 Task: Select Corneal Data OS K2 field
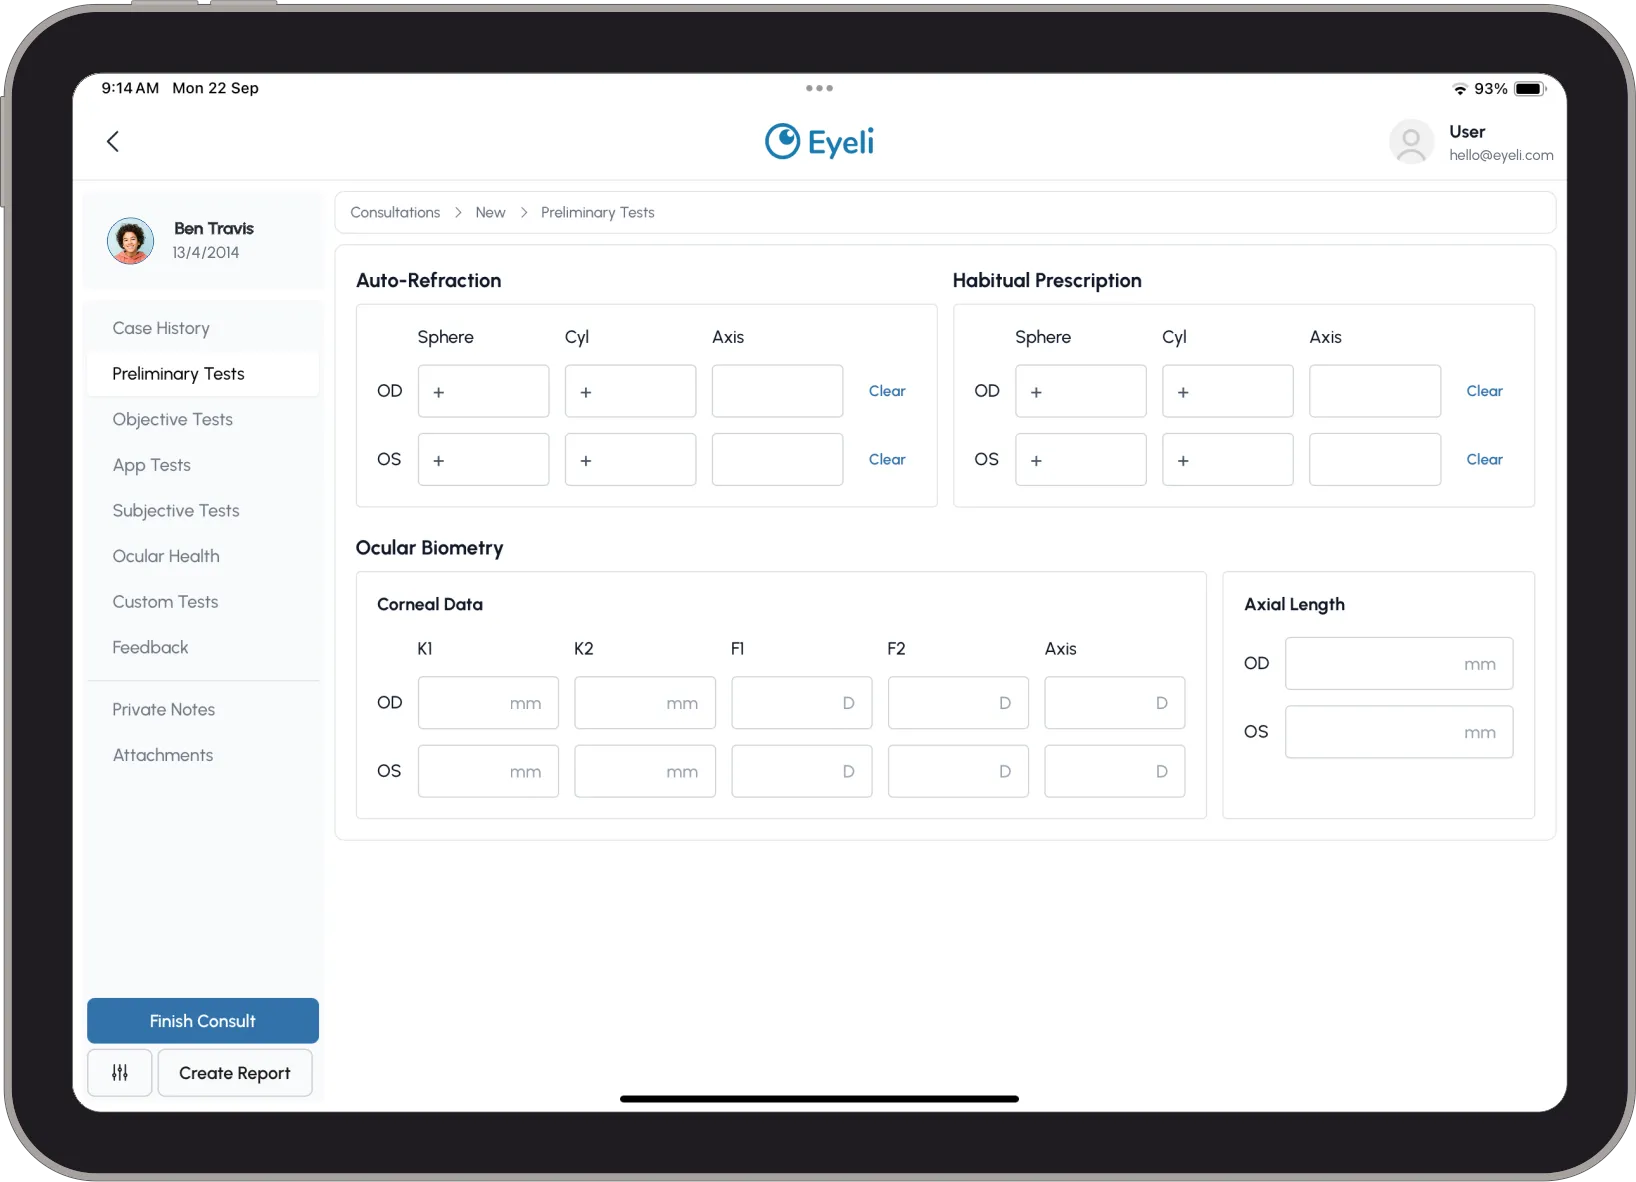pyautogui.click(x=645, y=771)
